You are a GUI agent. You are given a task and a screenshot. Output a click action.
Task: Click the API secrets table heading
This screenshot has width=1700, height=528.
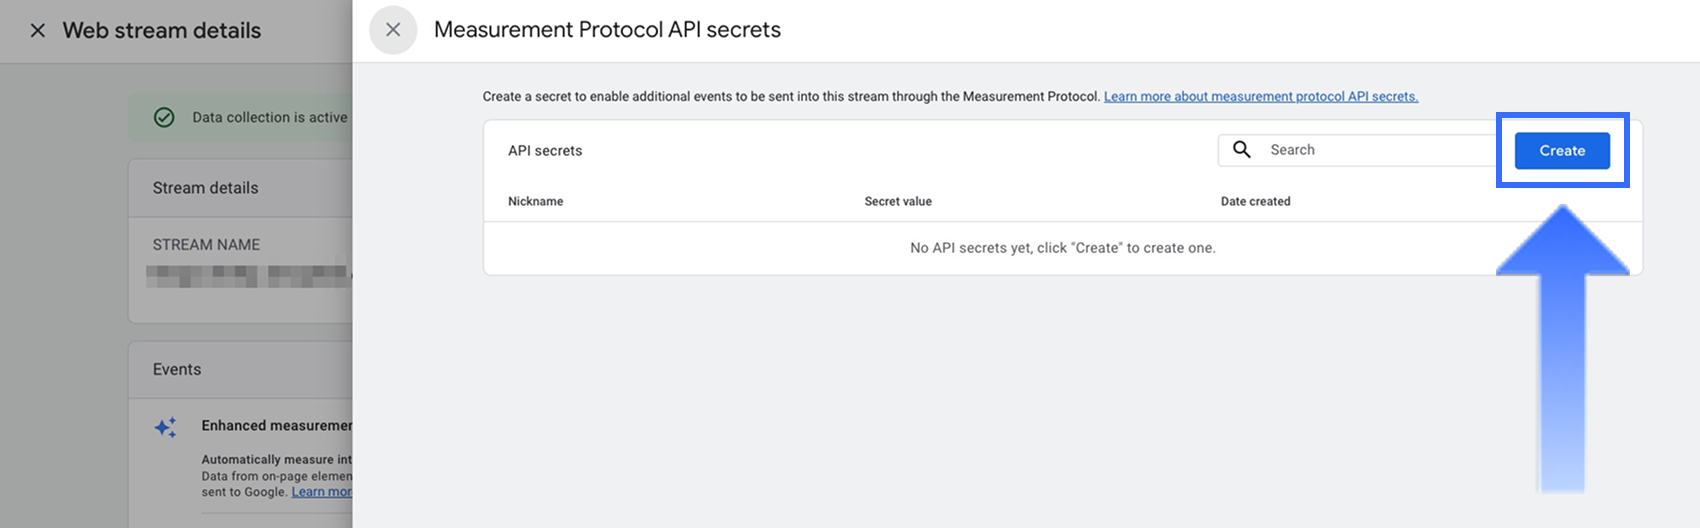coord(545,151)
